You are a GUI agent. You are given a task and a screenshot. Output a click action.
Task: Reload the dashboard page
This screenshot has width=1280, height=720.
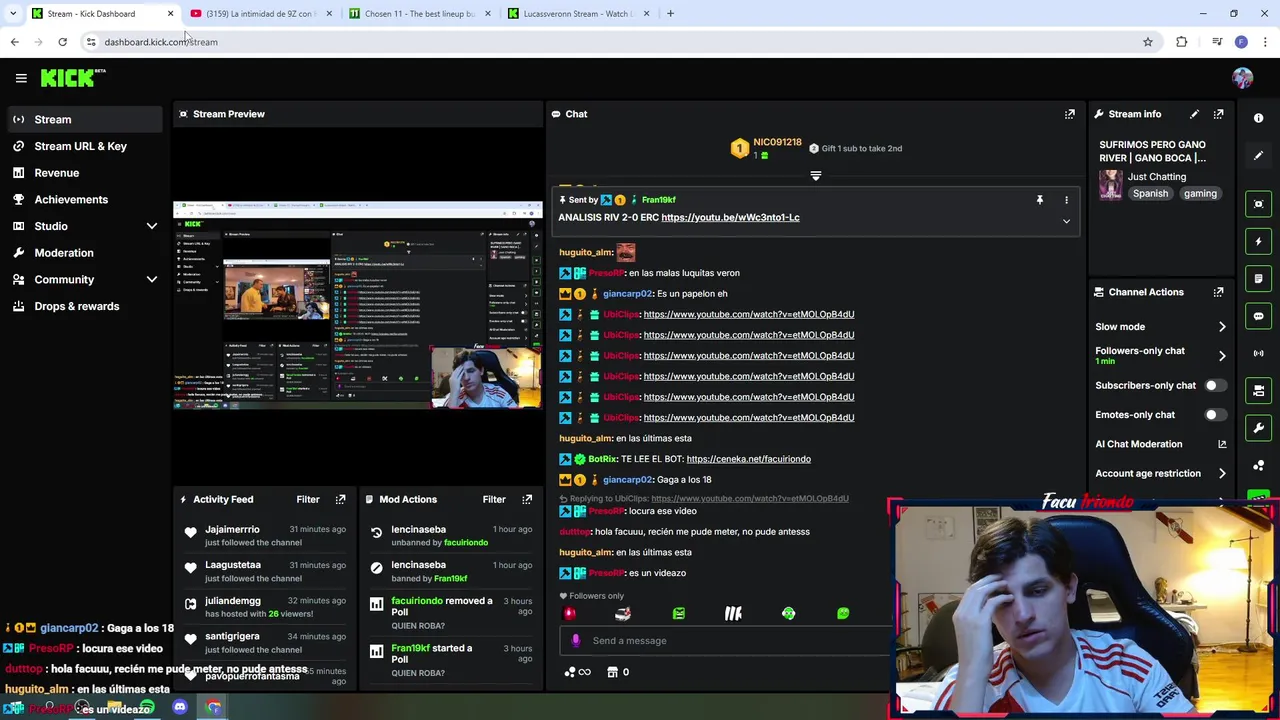[x=62, y=42]
